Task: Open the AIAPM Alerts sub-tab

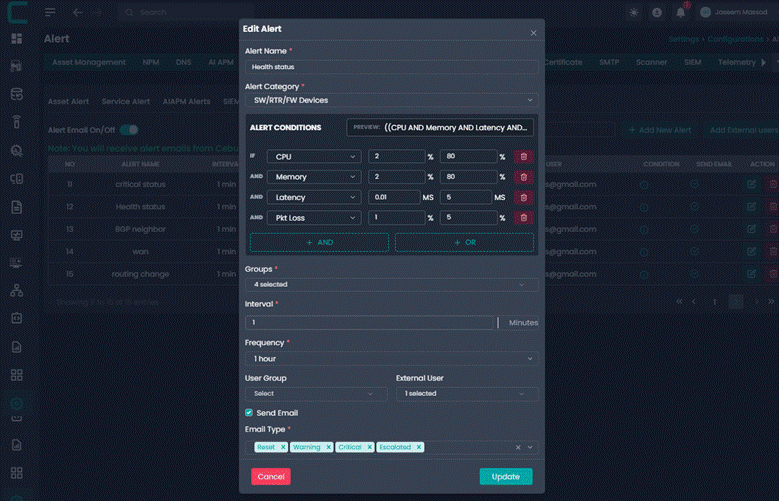Action: click(186, 101)
